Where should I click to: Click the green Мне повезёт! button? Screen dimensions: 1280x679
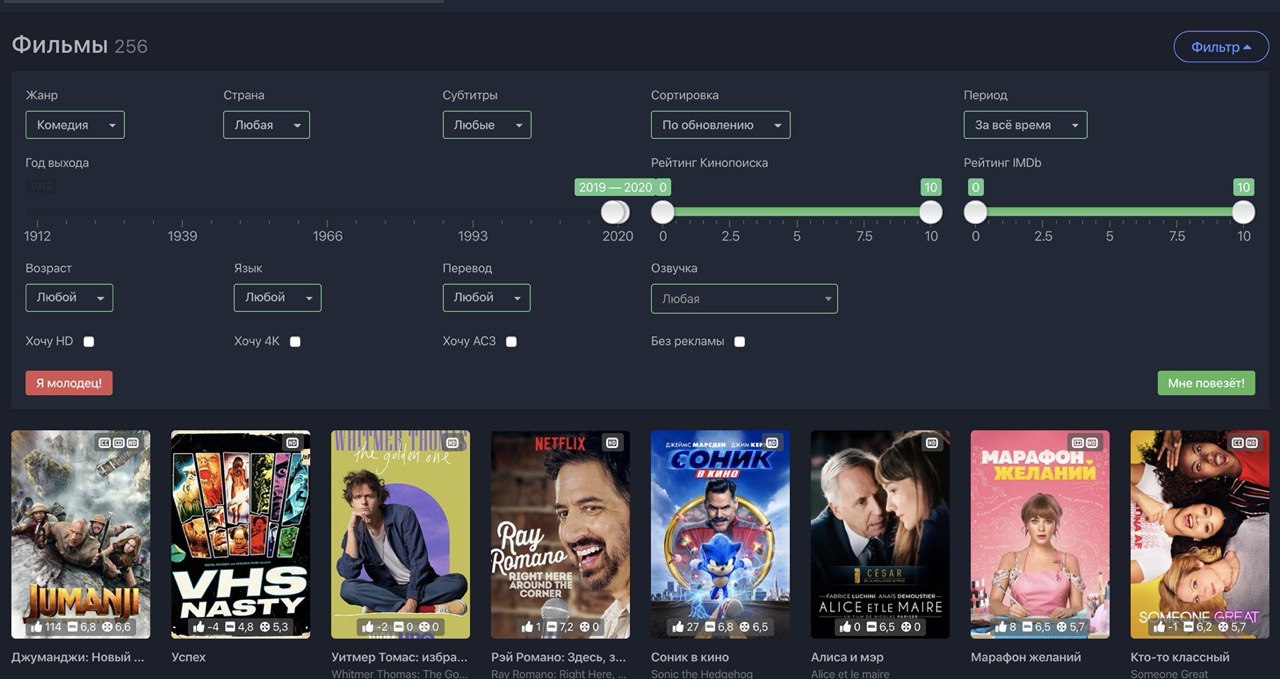(x=1206, y=383)
